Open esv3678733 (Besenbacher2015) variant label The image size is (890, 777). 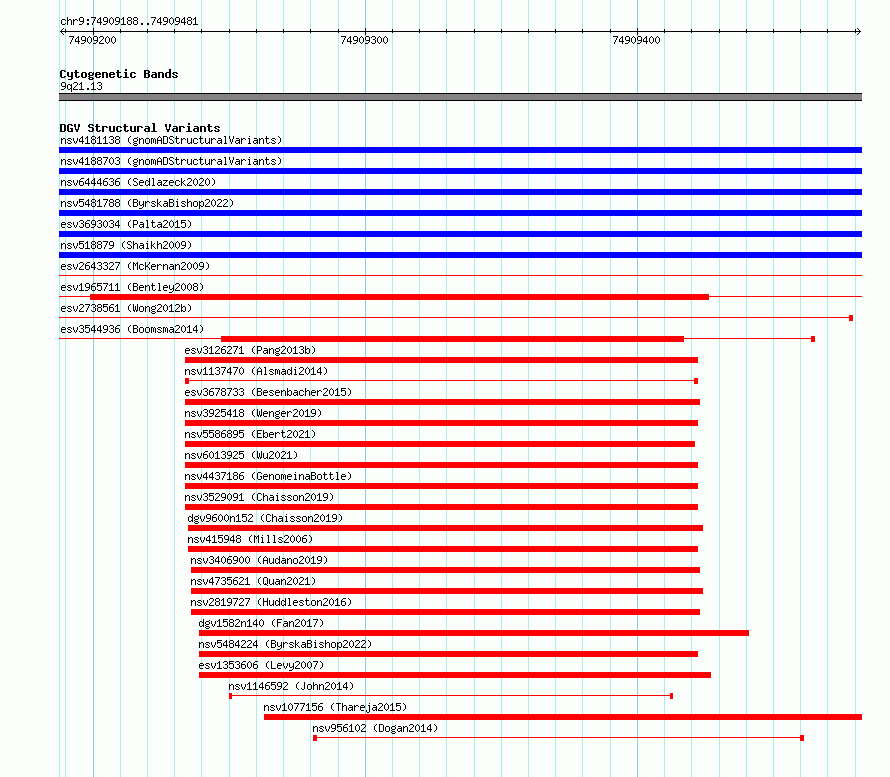click(268, 392)
